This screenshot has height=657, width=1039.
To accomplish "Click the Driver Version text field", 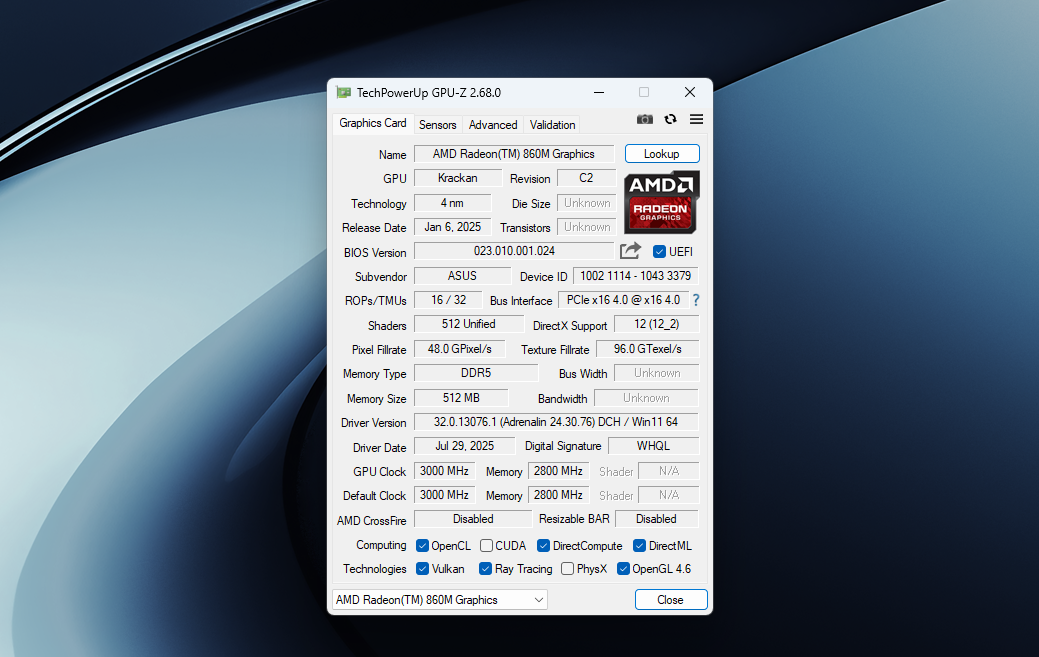I will coord(556,422).
